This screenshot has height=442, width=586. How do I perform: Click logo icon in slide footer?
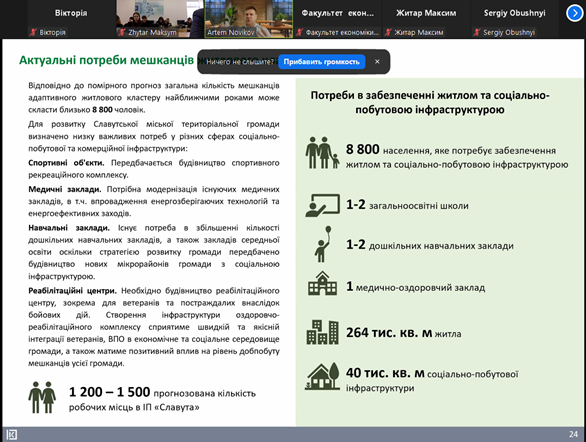pyautogui.click(x=12, y=435)
